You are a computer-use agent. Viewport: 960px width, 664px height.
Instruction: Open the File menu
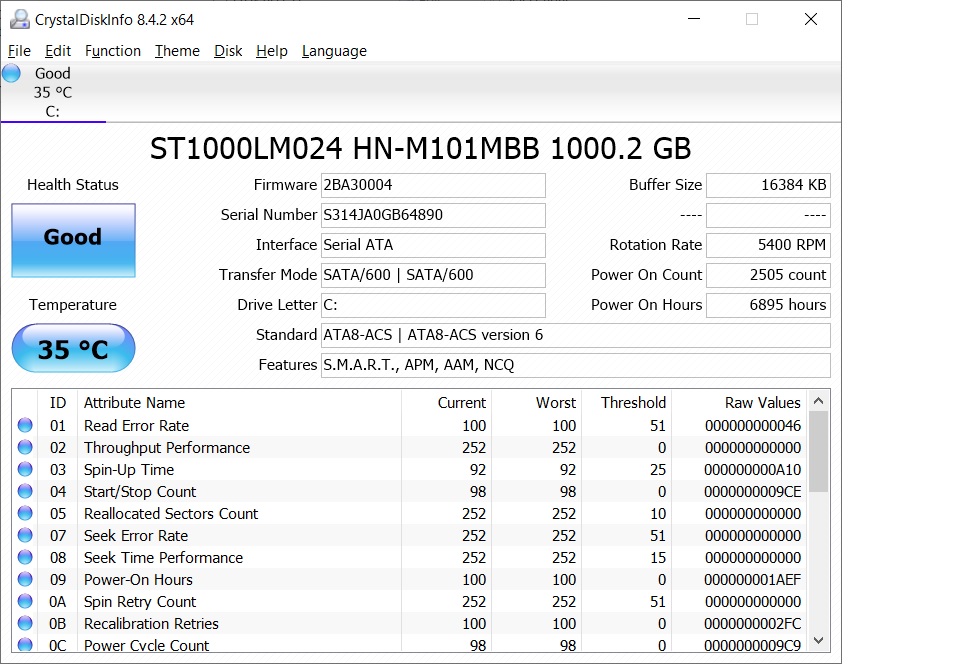19,51
